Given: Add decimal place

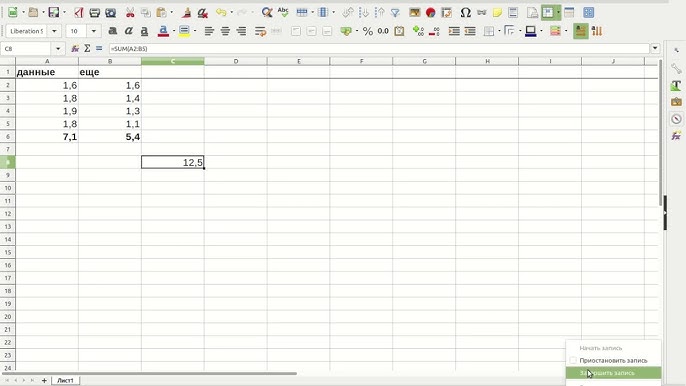Looking at the screenshot, I should point(418,31).
